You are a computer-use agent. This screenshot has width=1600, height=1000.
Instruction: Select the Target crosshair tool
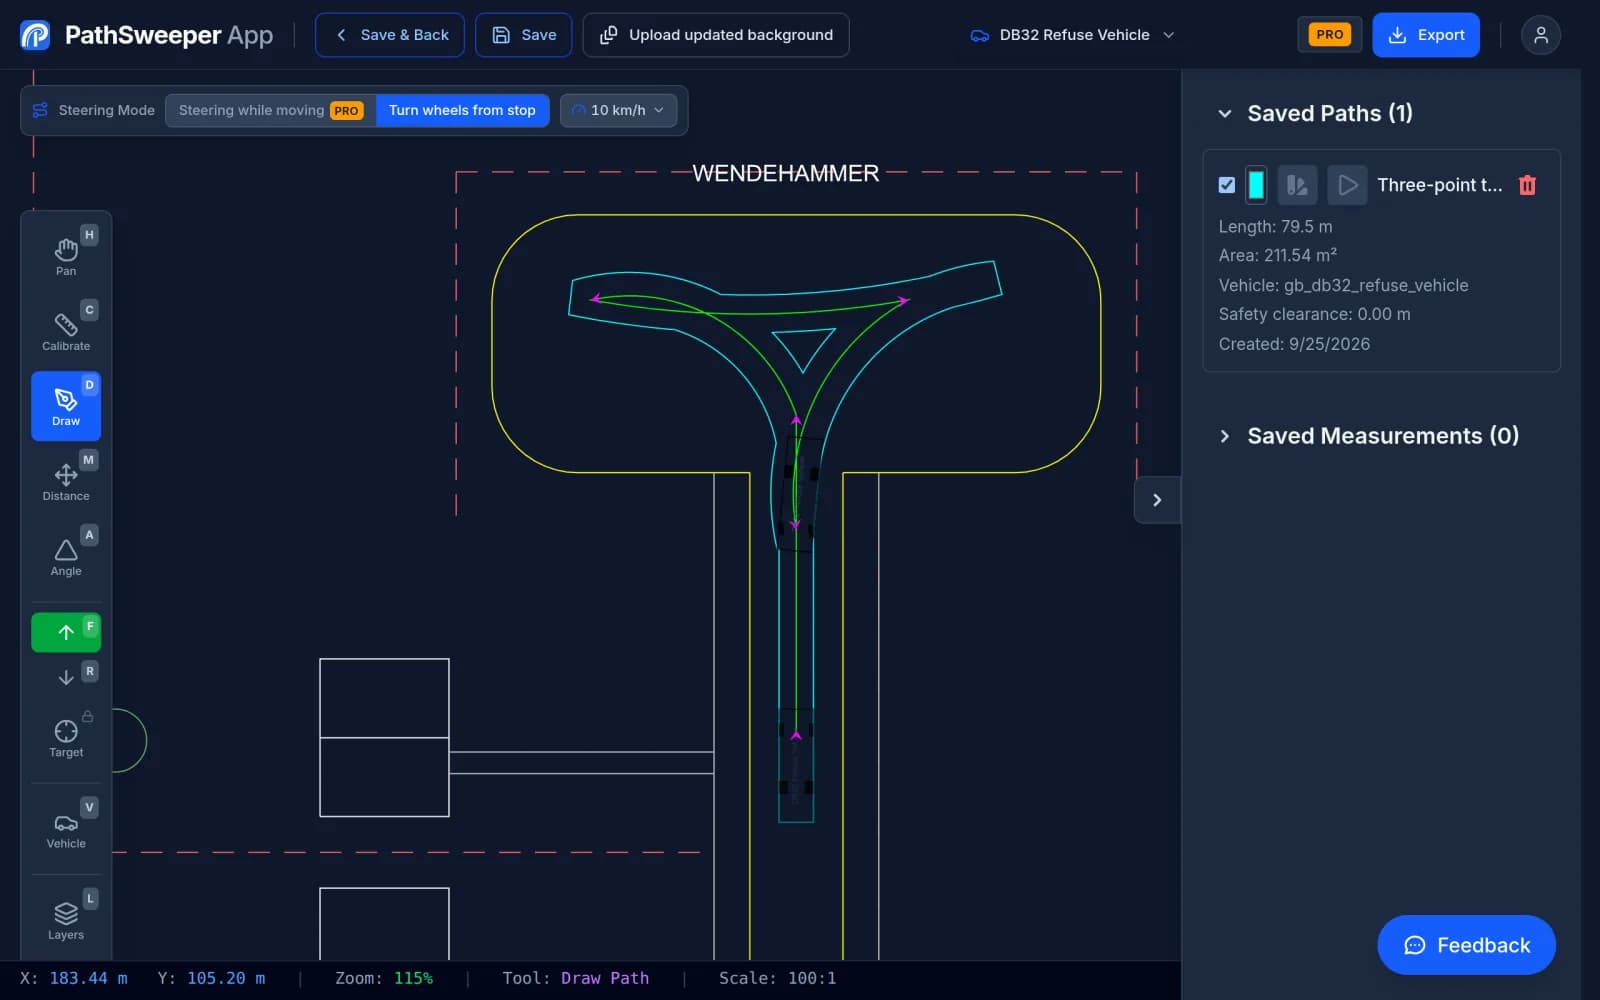click(66, 738)
